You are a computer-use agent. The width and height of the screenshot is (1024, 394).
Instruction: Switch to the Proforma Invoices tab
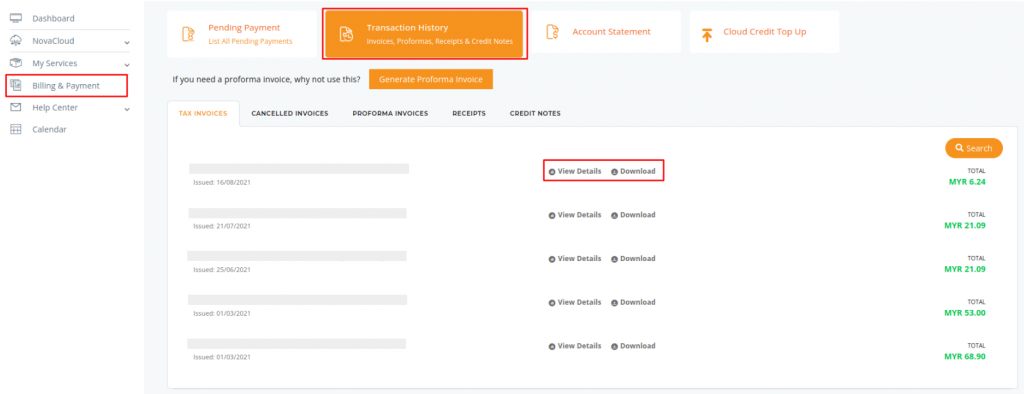coord(390,113)
